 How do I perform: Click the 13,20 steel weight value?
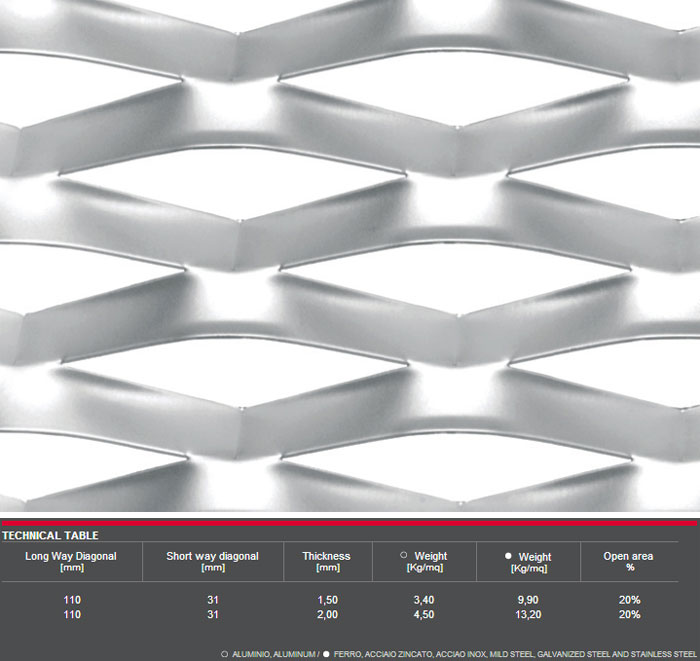[x=528, y=615]
